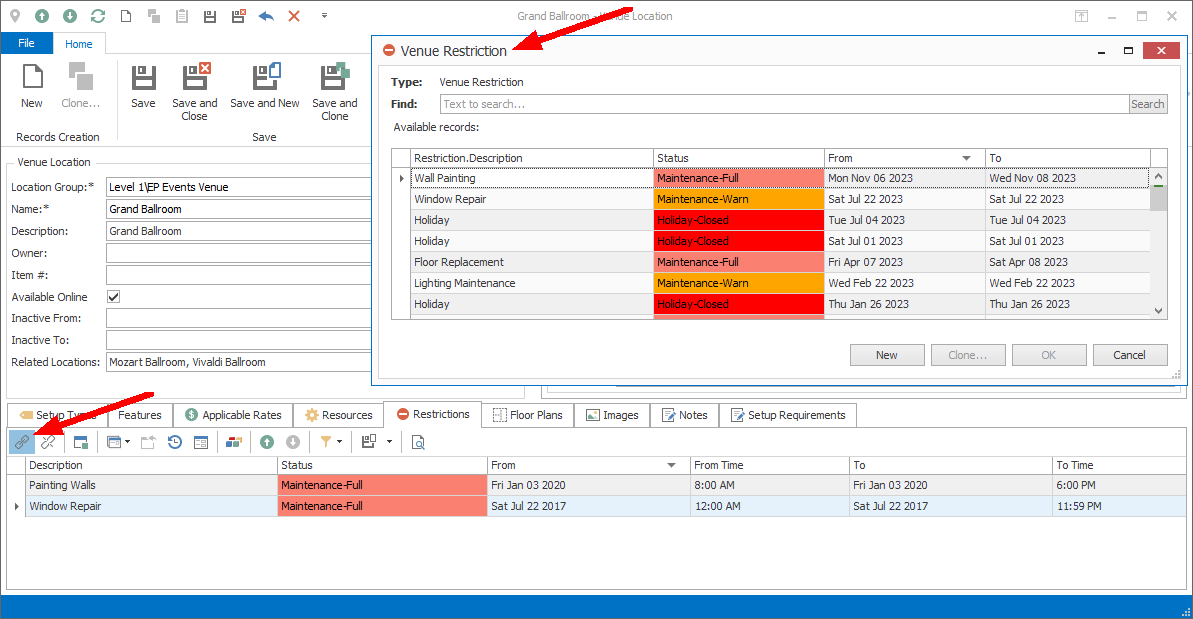Select the Restrictions tab
This screenshot has width=1193, height=619.
click(x=433, y=414)
